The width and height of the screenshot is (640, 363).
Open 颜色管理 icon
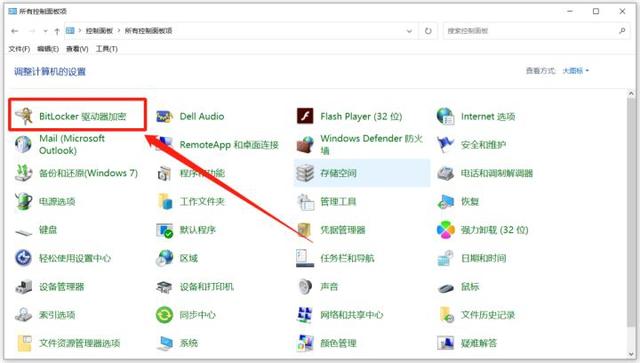point(305,343)
